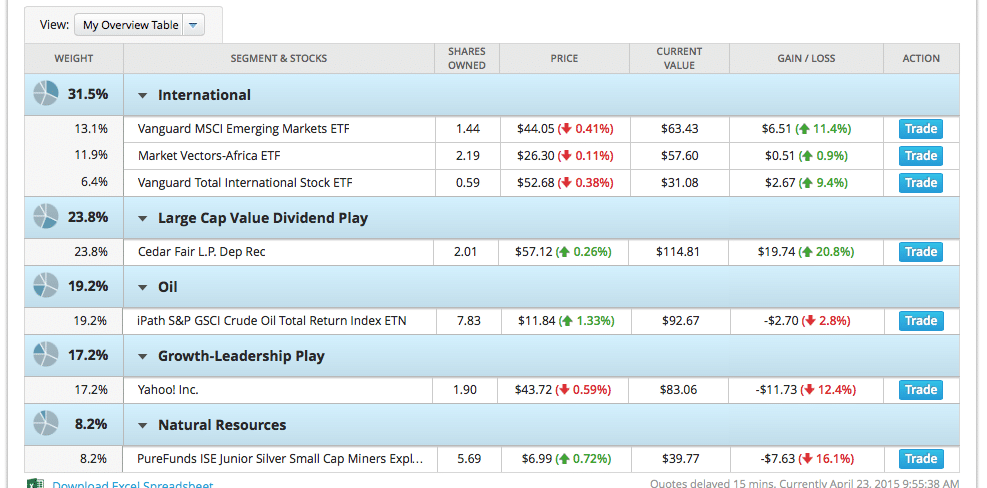This screenshot has height=488, width=987.
Task: Click the Growth-Leadership Play pie chart icon
Action: (x=45, y=355)
